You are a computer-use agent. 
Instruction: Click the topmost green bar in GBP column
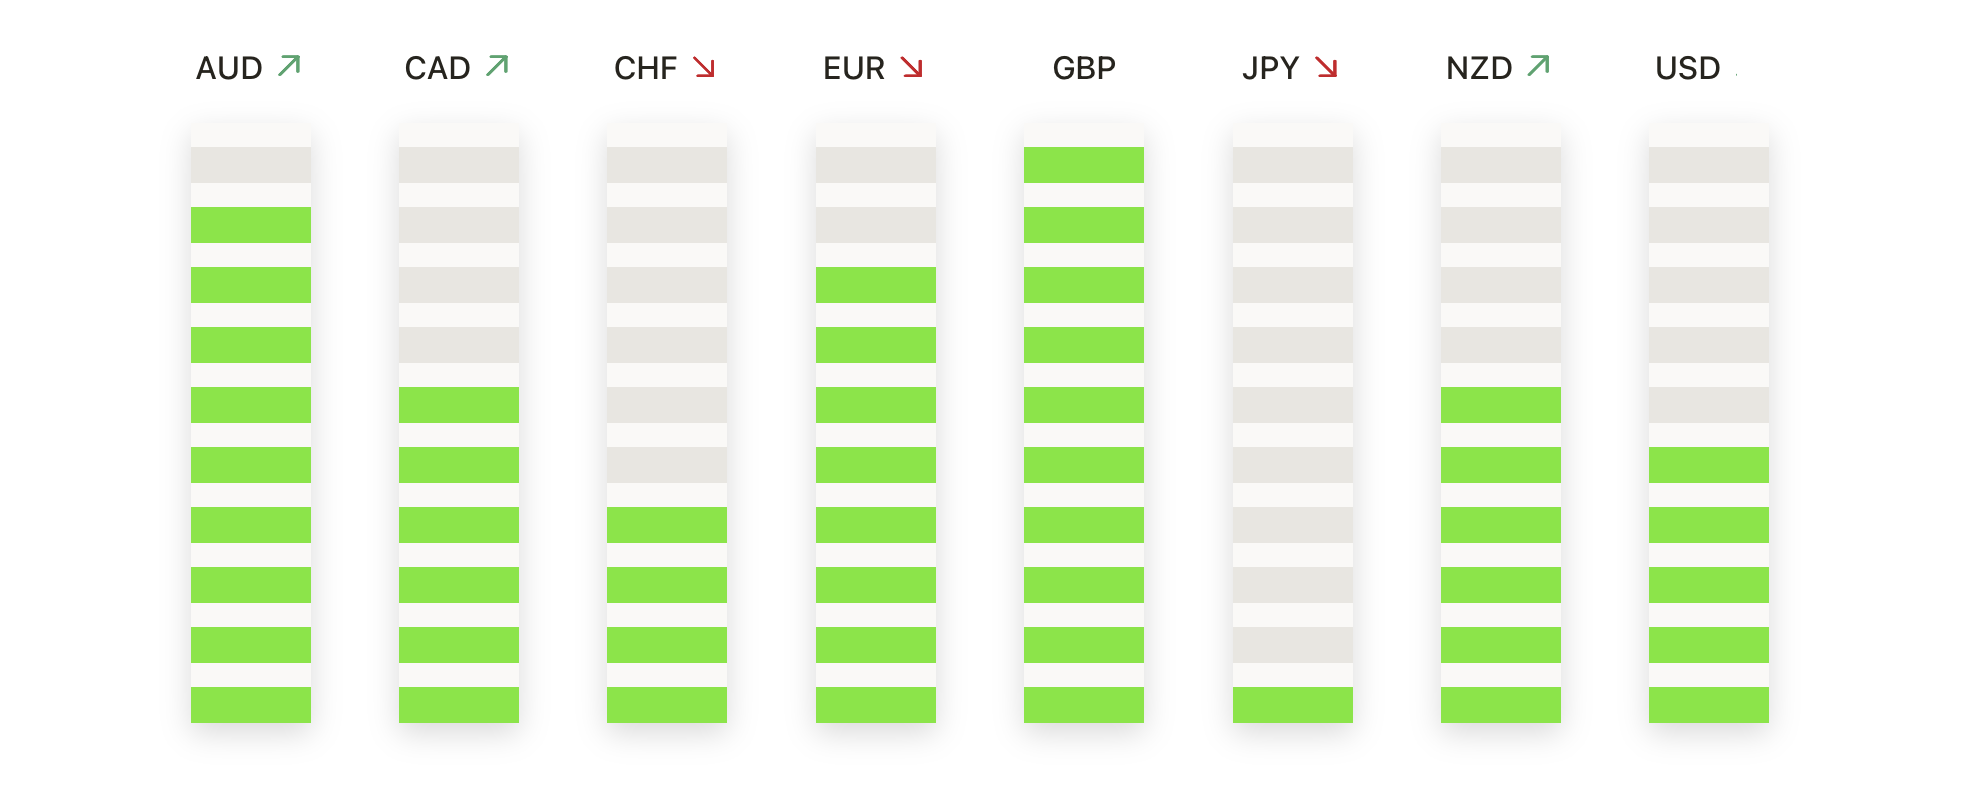click(x=1084, y=165)
